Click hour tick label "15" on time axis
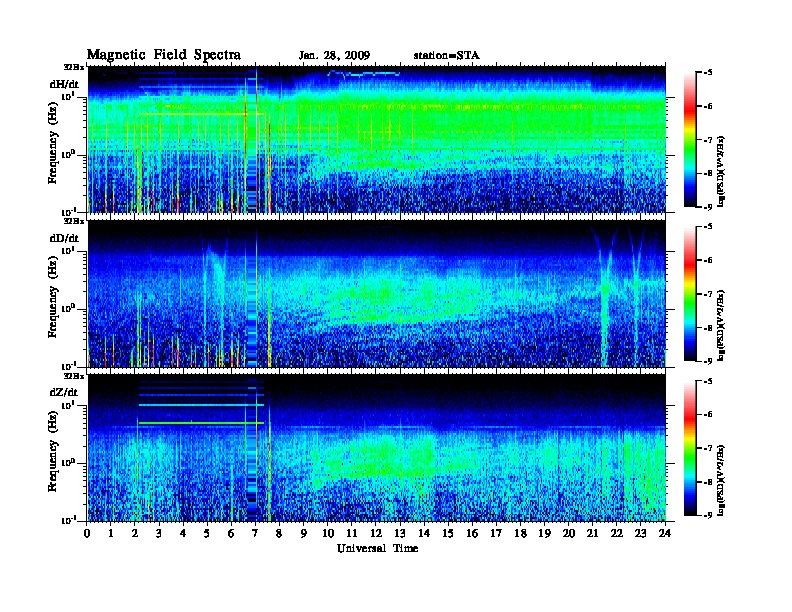The image size is (792, 612). click(448, 533)
